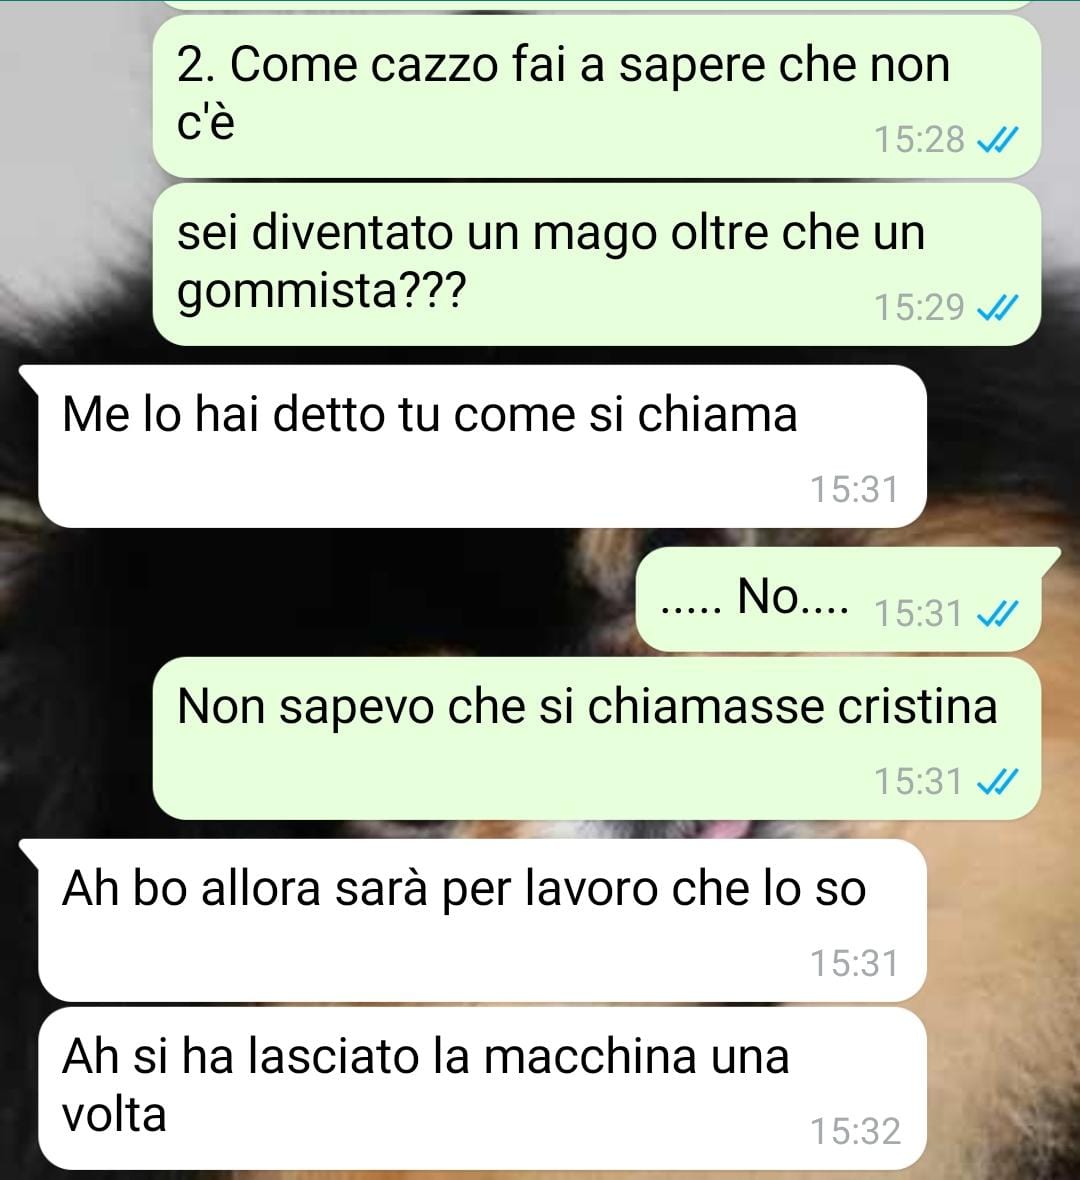
Task: Select message 'Come cazzo fai a sapere'
Action: tap(597, 96)
